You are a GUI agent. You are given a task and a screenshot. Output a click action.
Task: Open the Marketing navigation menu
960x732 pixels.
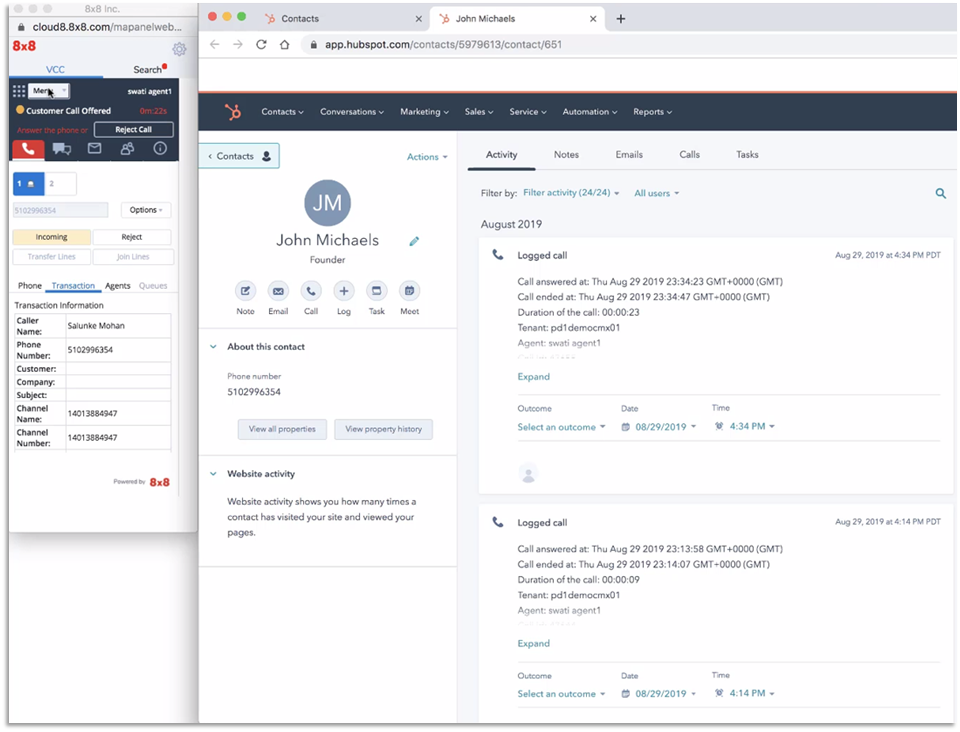click(424, 112)
